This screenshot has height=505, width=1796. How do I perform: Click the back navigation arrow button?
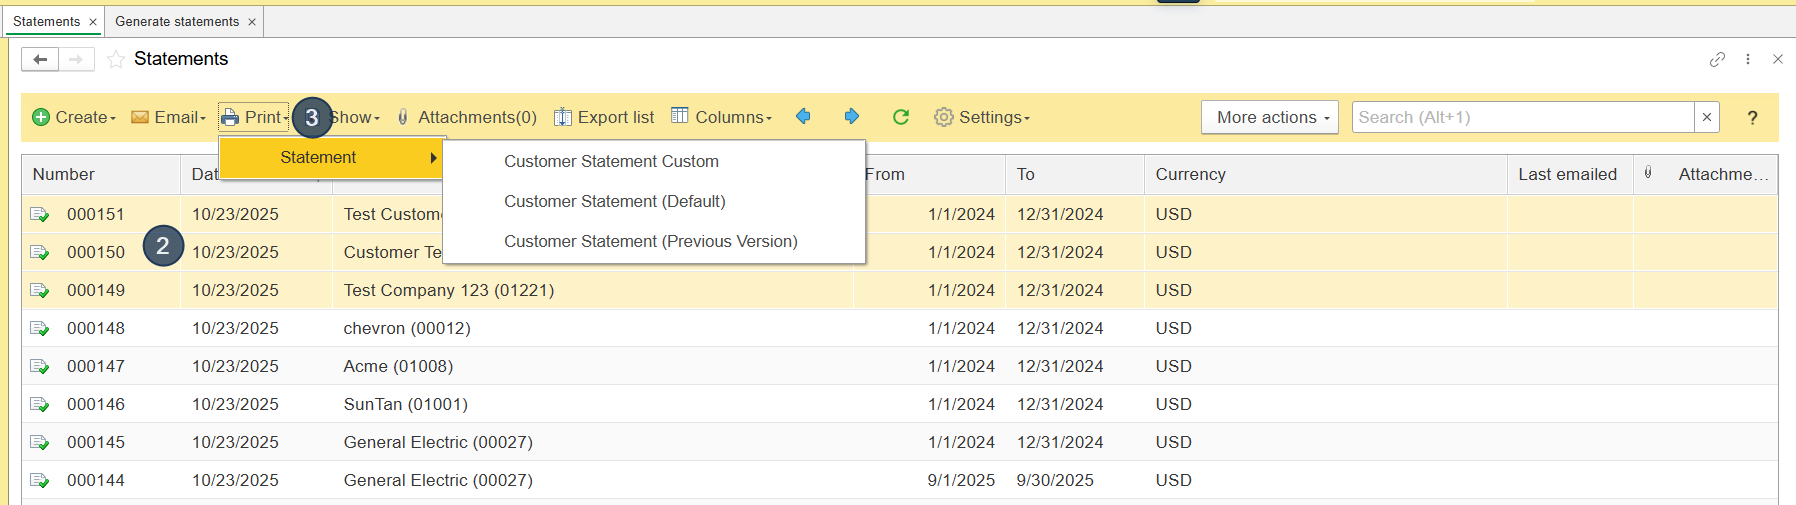(40, 60)
